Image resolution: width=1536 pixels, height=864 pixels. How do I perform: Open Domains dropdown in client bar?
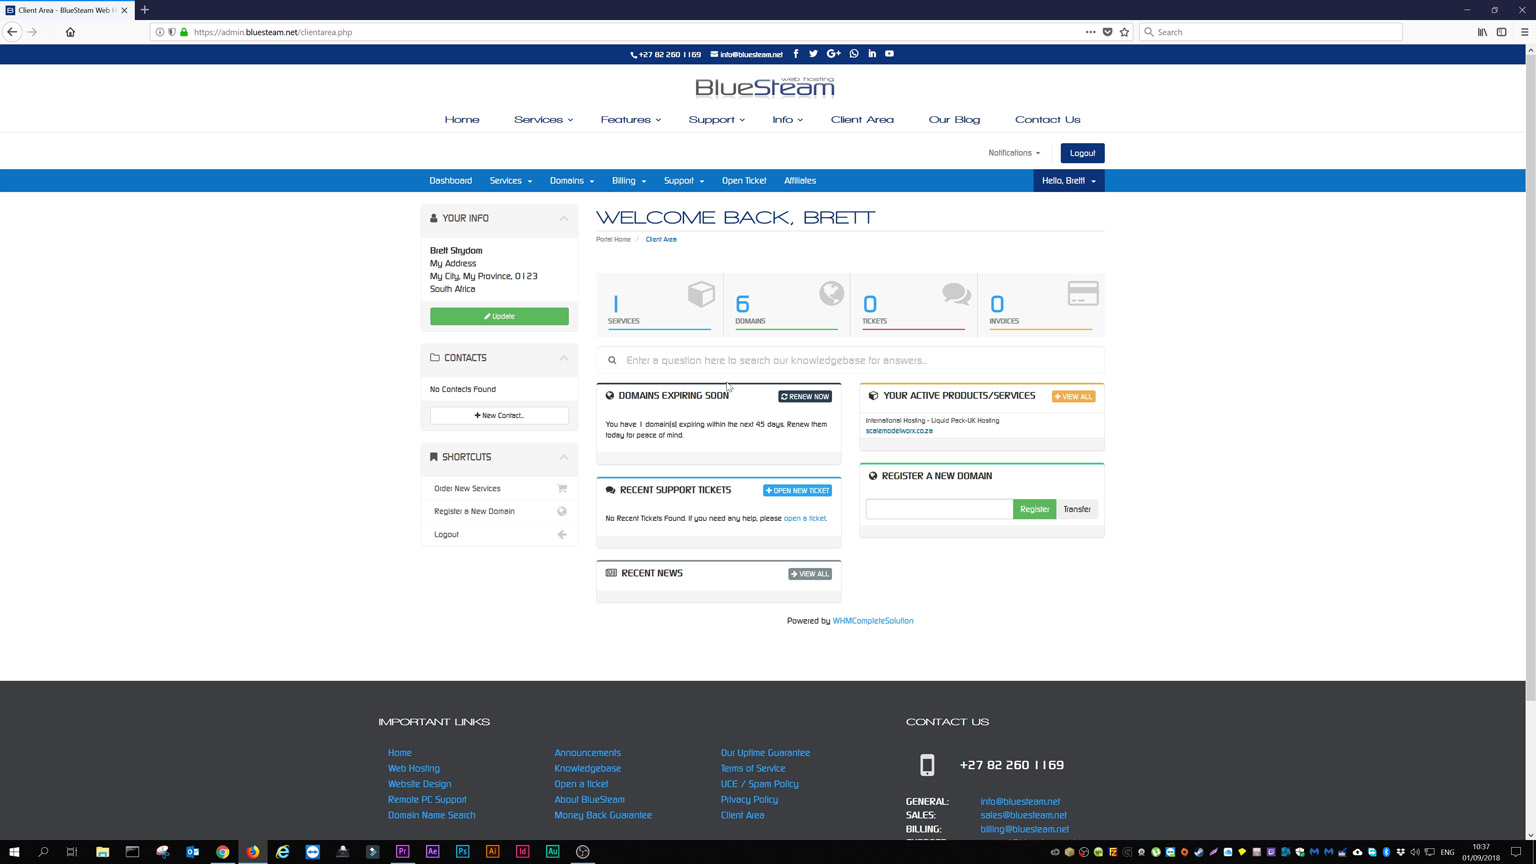point(572,181)
